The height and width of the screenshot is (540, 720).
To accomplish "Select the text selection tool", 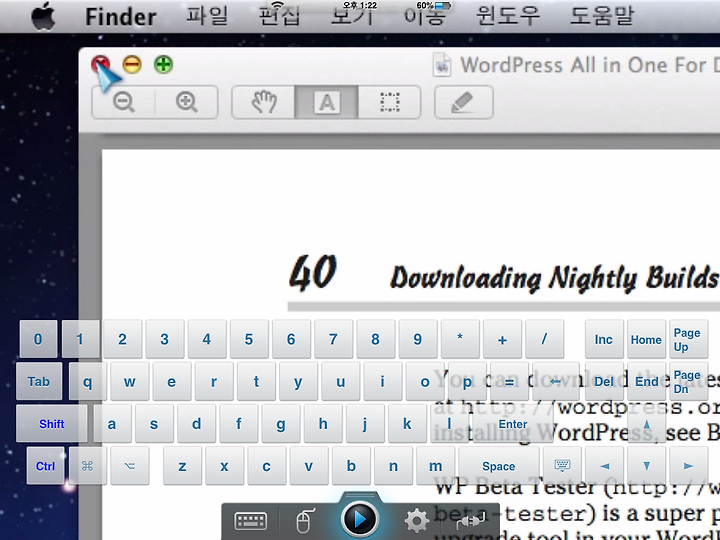I will pyautogui.click(x=326, y=101).
